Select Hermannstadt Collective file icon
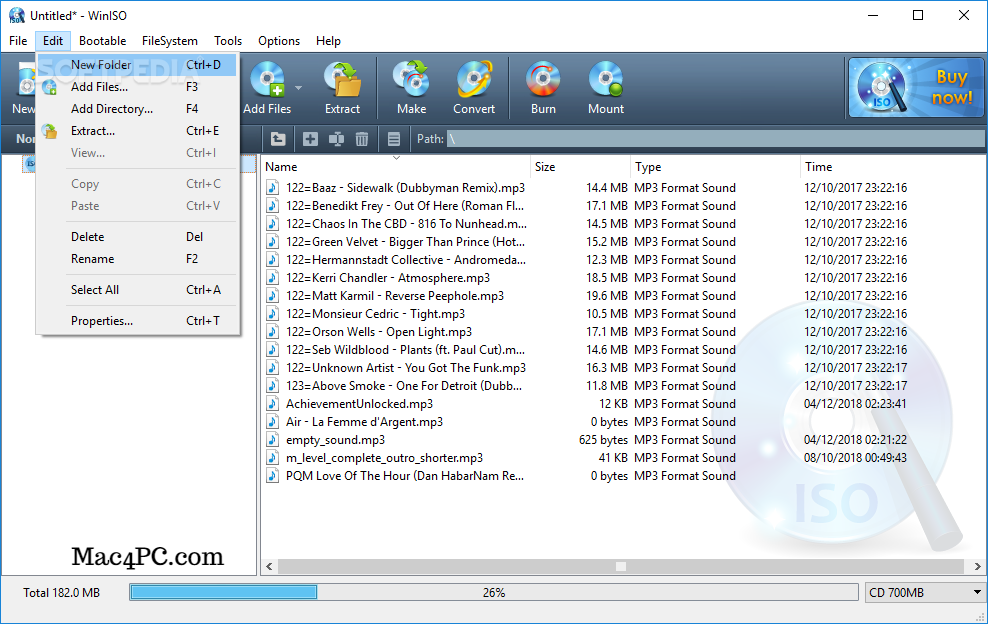The height and width of the screenshot is (624, 988). [x=272, y=260]
